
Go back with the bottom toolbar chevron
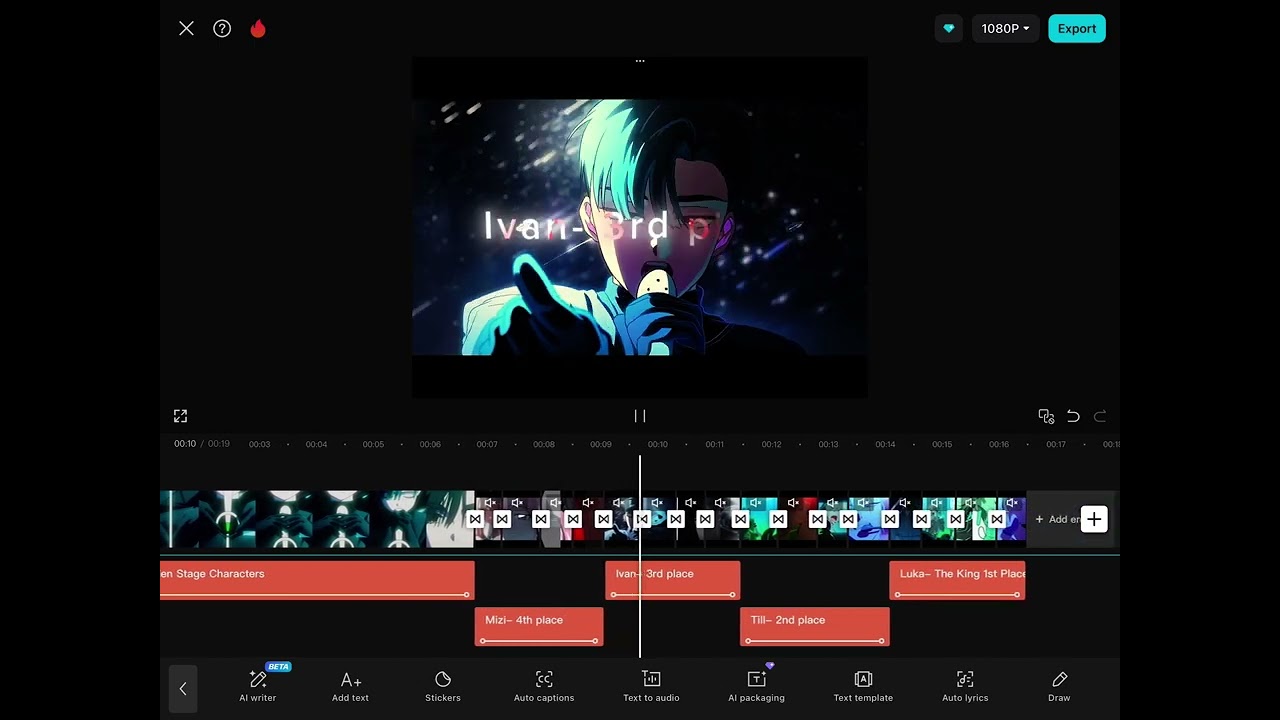pos(183,688)
